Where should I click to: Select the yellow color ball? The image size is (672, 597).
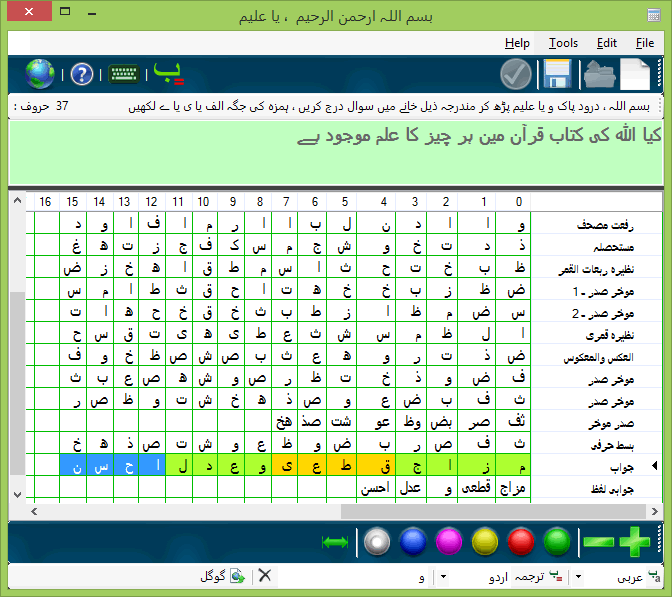(x=485, y=542)
